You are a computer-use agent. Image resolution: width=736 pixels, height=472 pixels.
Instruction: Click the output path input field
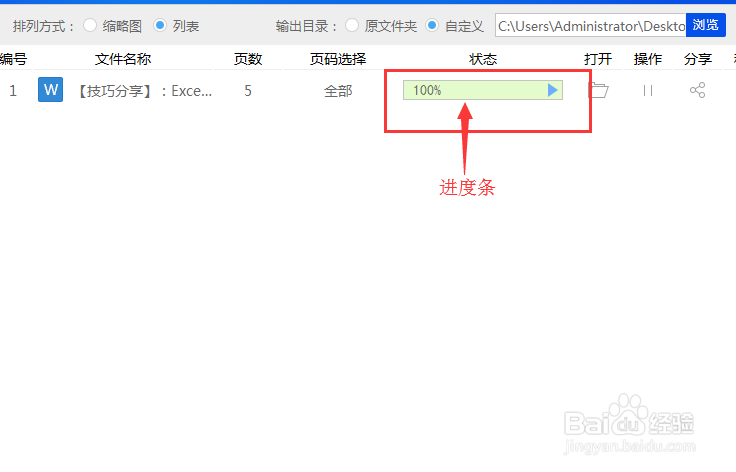click(590, 25)
